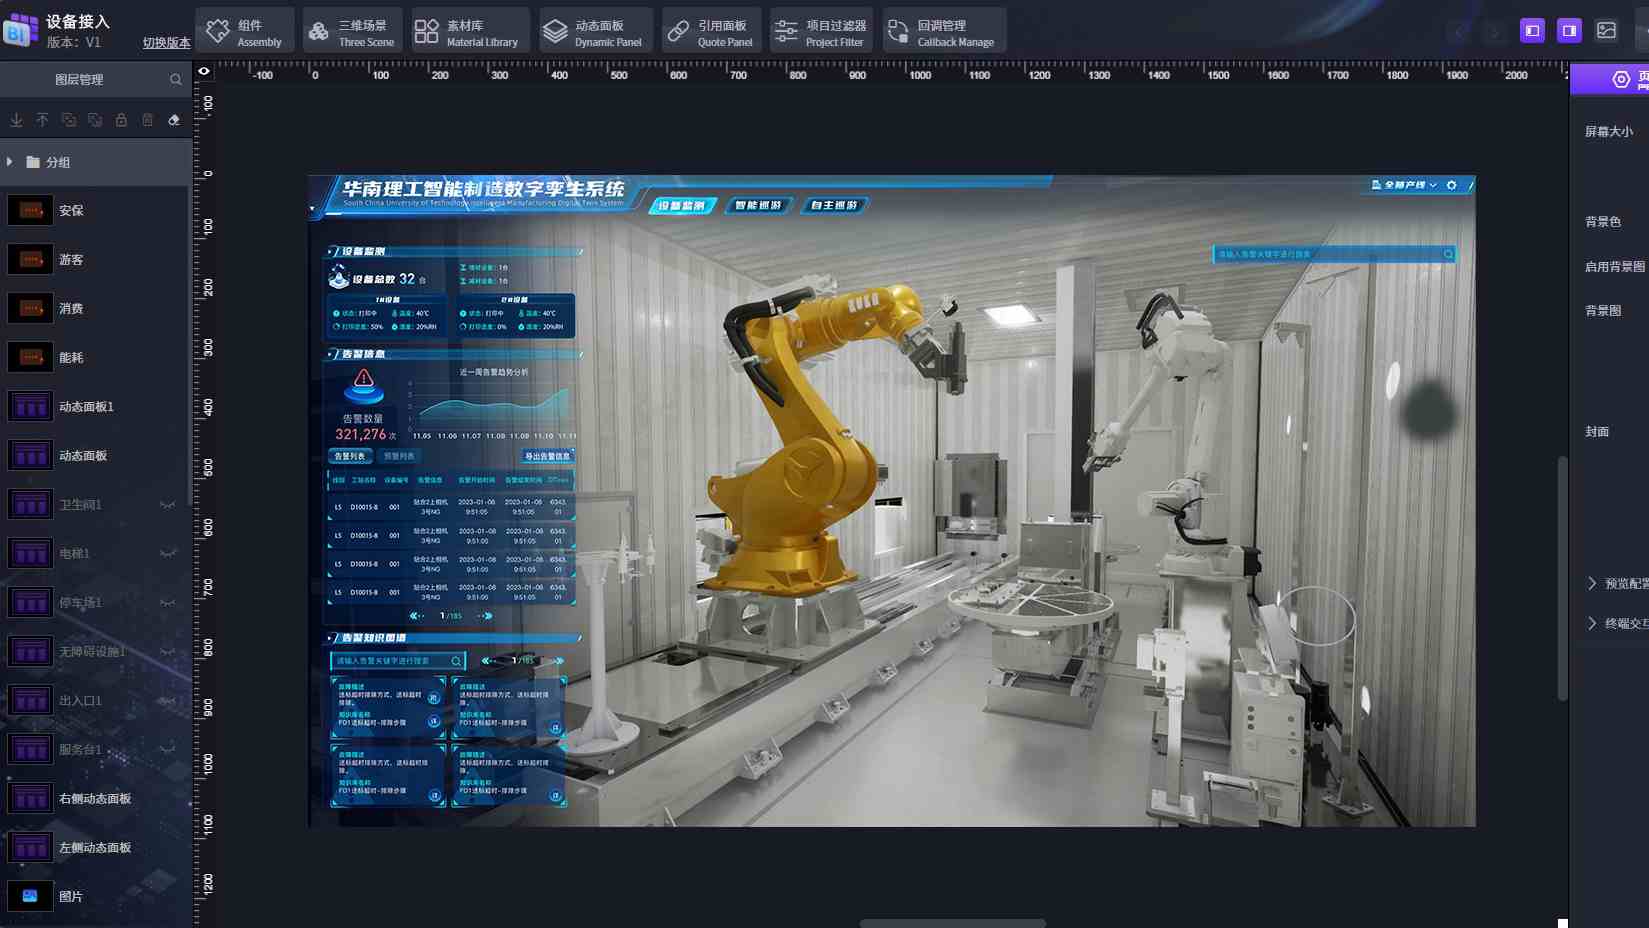
Task: Open the Assembly components menu
Action: coord(245,32)
